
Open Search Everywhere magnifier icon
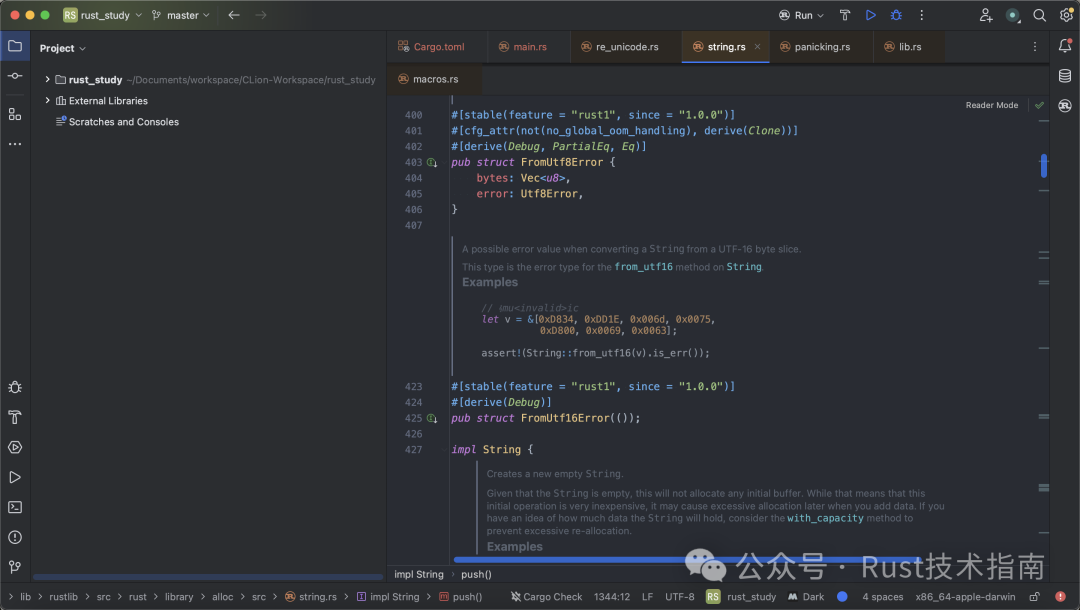1039,15
